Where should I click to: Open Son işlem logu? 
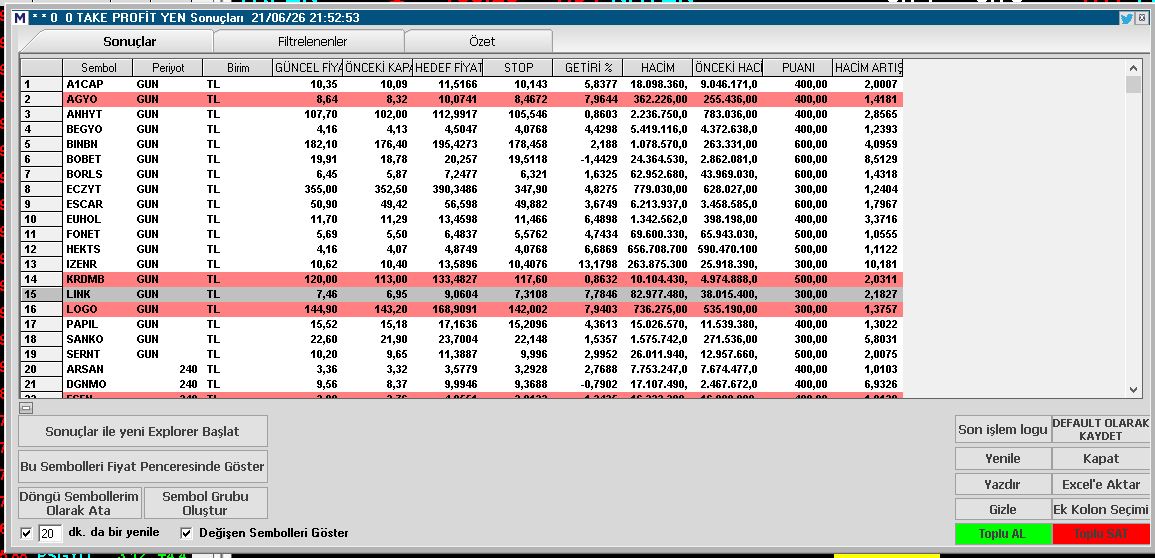pos(1003,429)
